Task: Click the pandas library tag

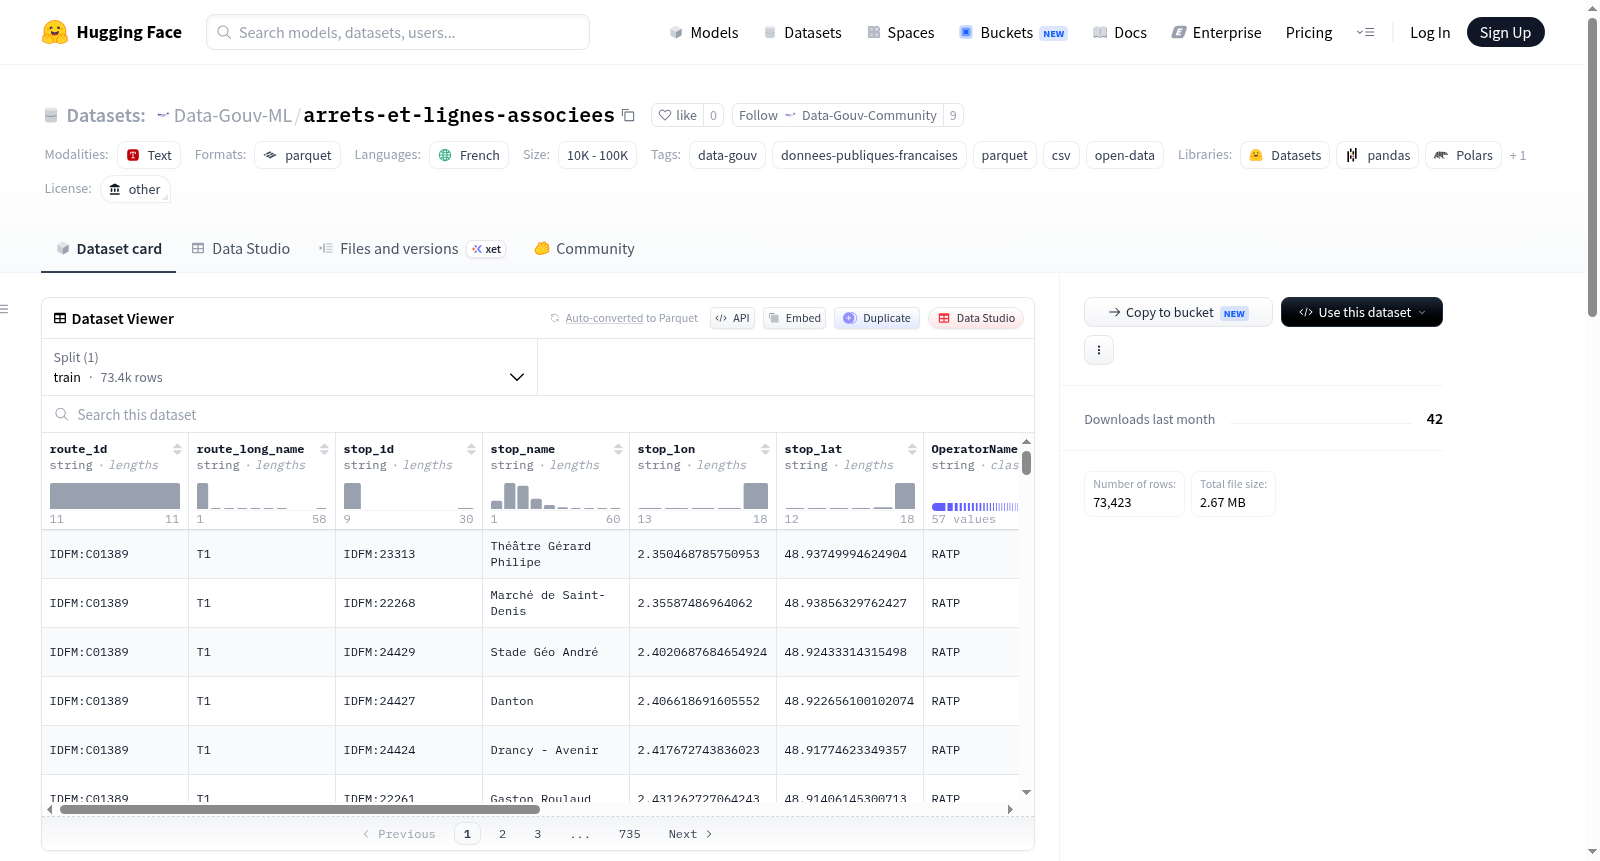Action: [1377, 155]
